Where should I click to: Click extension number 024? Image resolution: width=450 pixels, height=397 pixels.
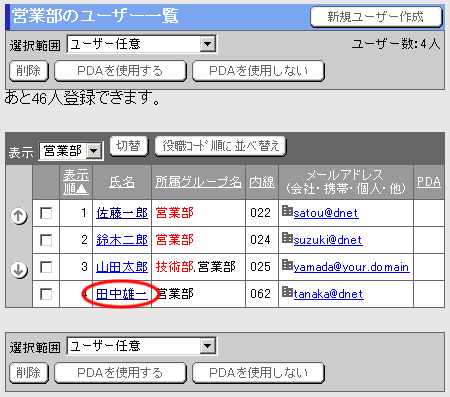pos(260,240)
